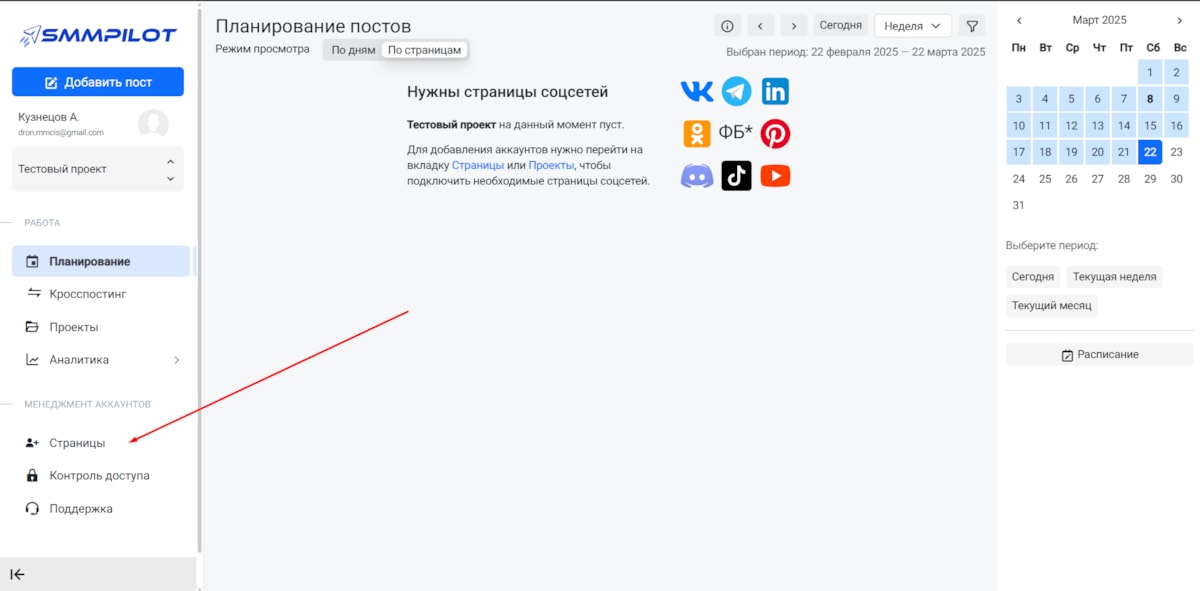This screenshot has height=591, width=1200.
Task: Select March 22 in the mini calendar
Action: [1151, 152]
